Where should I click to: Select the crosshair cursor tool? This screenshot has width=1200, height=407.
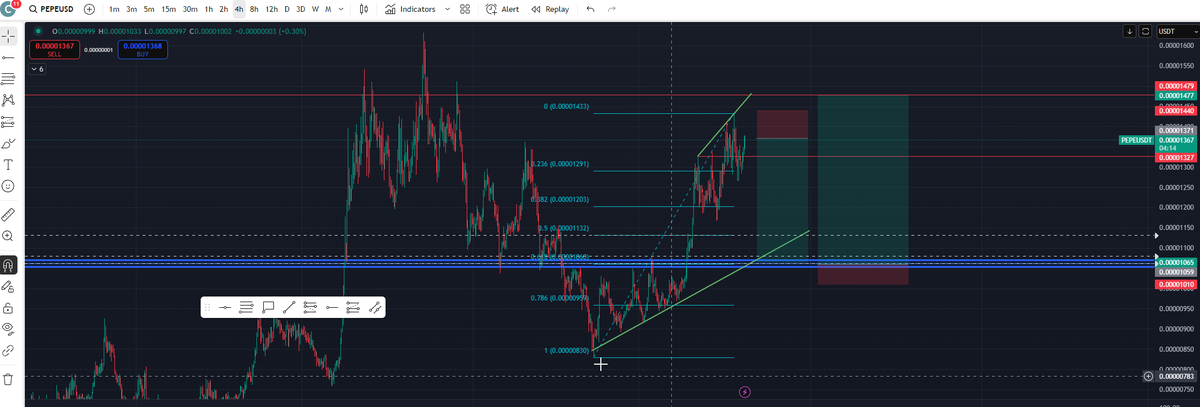tap(8, 36)
